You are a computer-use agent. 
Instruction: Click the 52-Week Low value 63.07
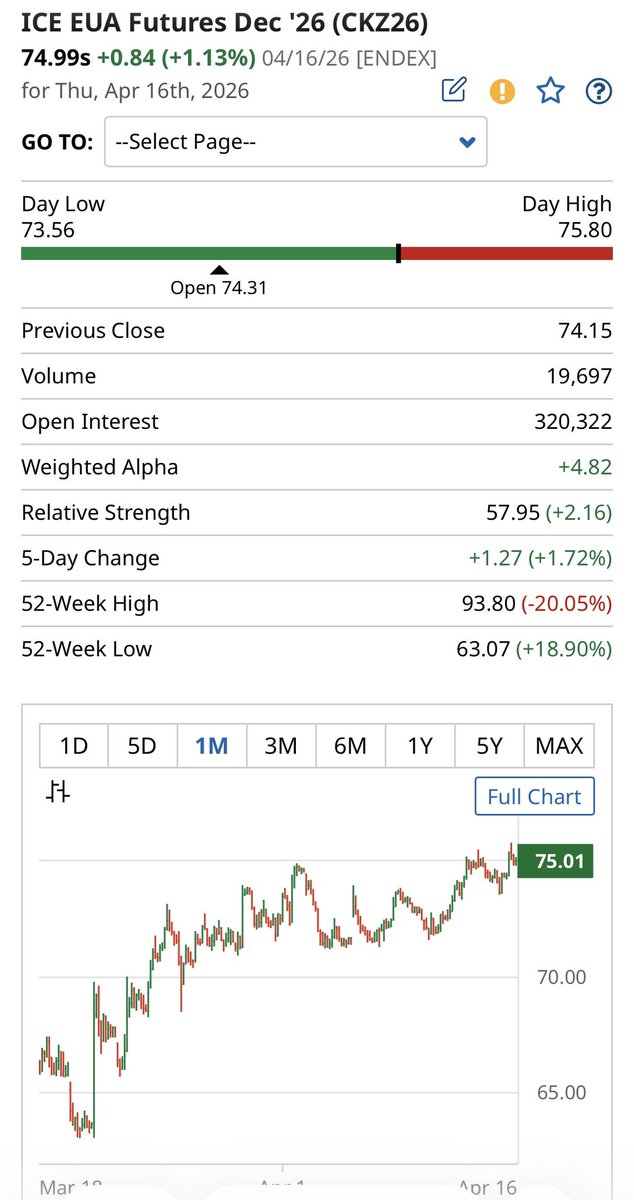tap(485, 649)
